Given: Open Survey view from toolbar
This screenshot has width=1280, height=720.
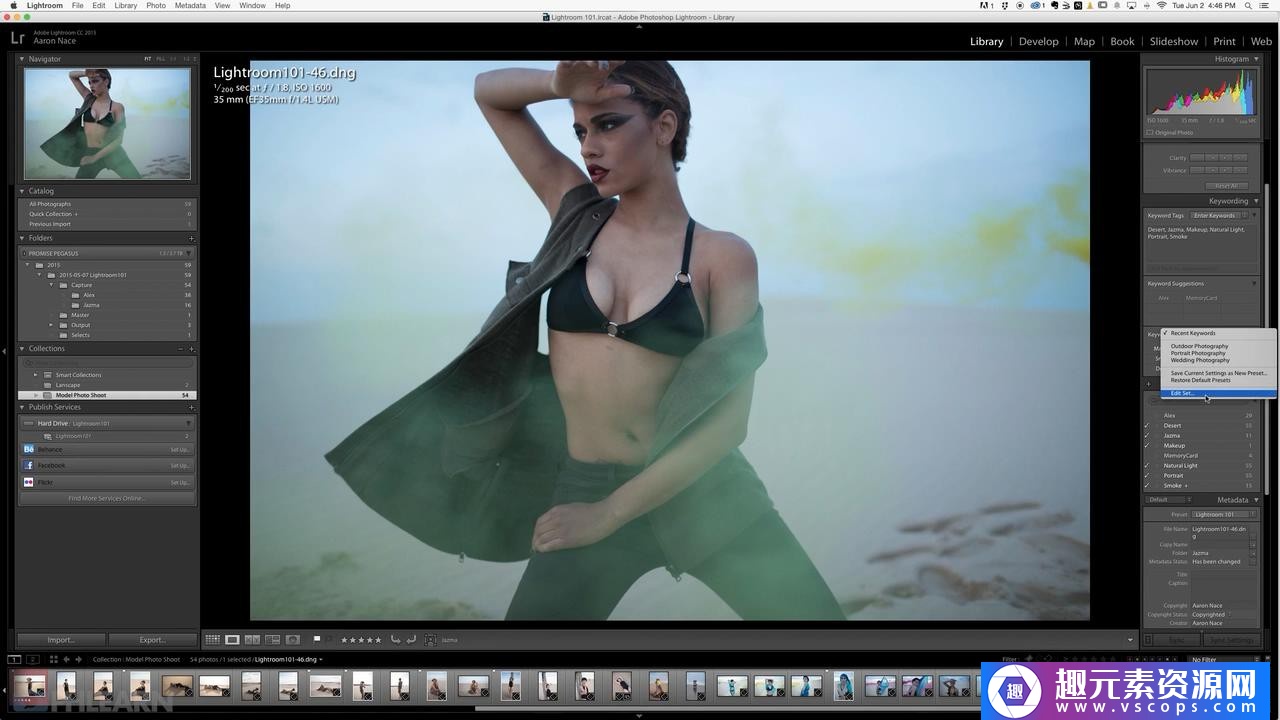Looking at the screenshot, I should tap(272, 640).
